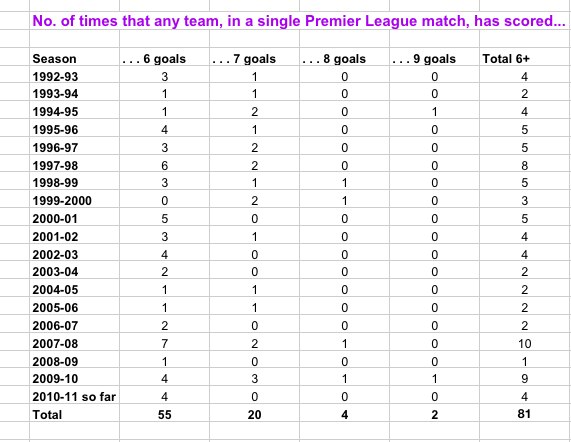Select the 1997-98 six goals cell showing 6
This screenshot has height=442, width=571.
(164, 165)
